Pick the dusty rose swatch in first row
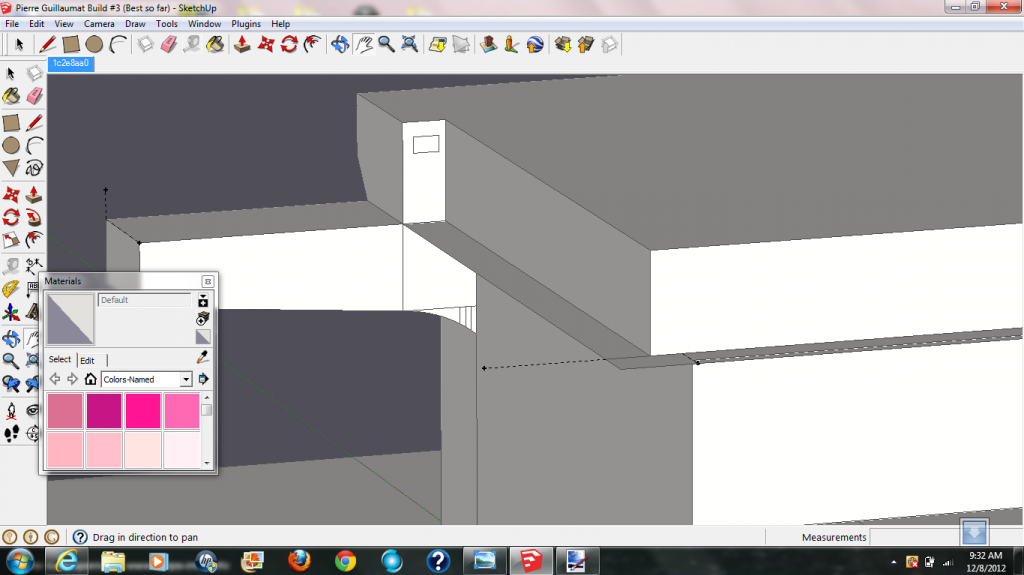 pos(65,411)
